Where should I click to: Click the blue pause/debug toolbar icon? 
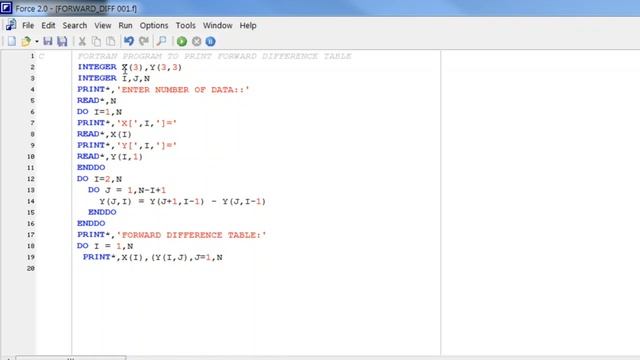pyautogui.click(x=210, y=41)
